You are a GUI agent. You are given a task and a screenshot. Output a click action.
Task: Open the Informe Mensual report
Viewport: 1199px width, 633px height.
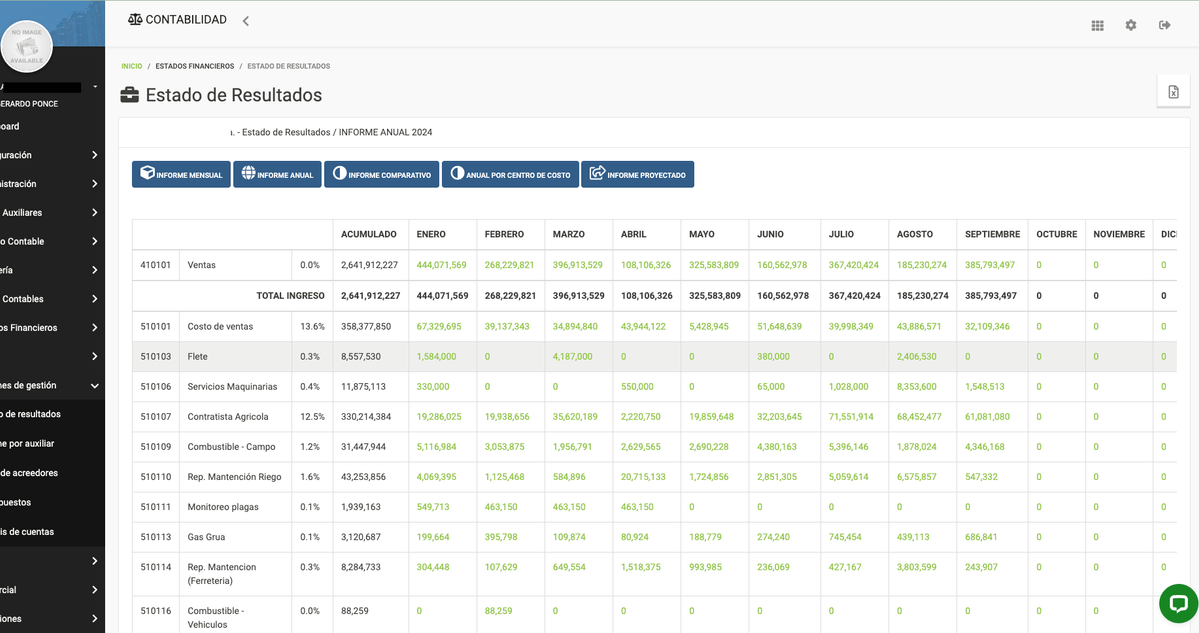point(181,174)
